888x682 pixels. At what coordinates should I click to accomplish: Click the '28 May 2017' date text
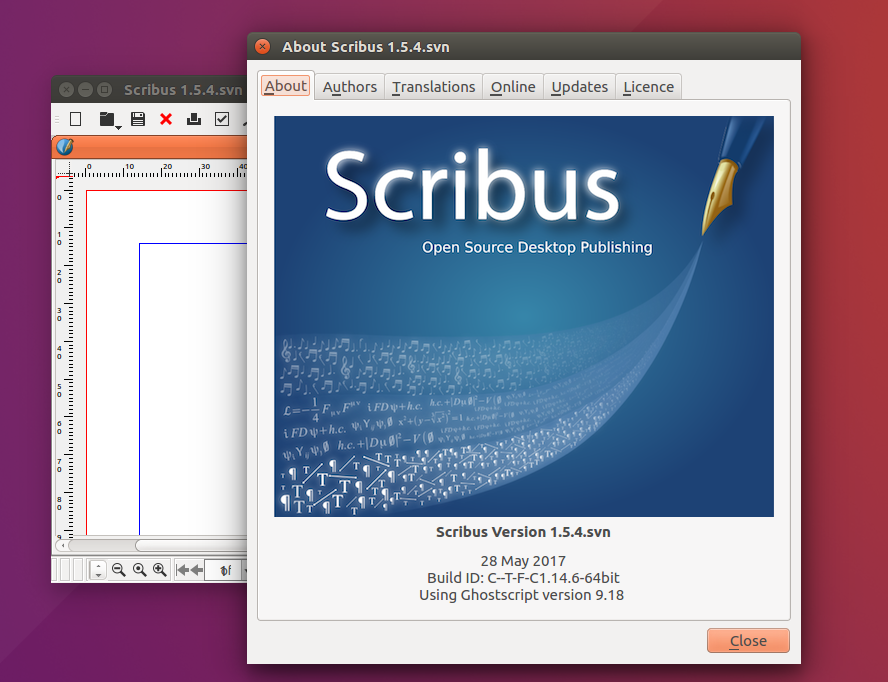point(523,561)
